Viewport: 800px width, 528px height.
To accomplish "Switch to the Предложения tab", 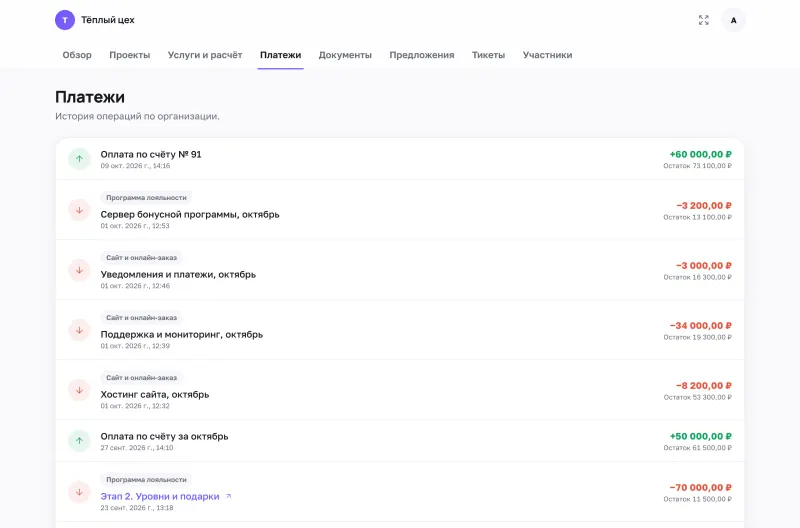I will tap(422, 55).
